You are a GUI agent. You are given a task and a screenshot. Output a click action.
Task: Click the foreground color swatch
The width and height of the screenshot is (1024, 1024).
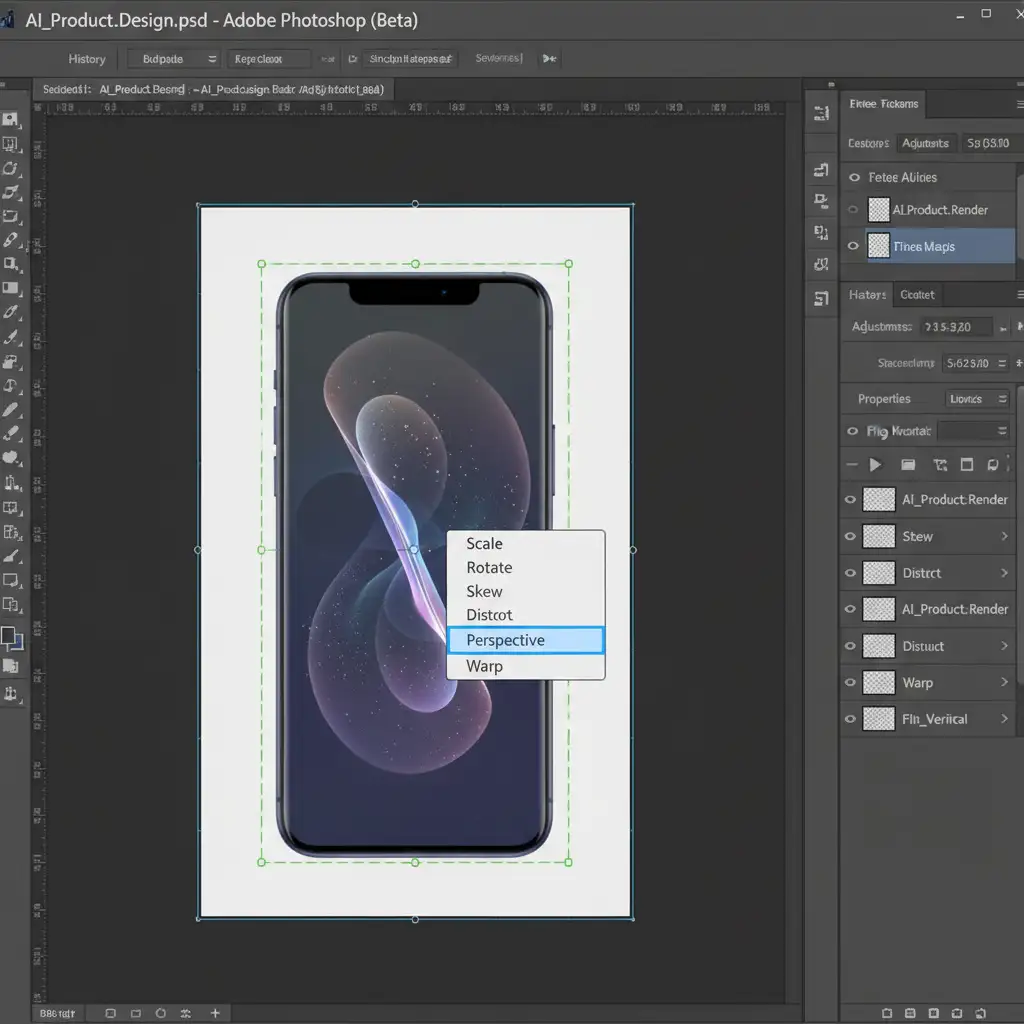[8, 636]
